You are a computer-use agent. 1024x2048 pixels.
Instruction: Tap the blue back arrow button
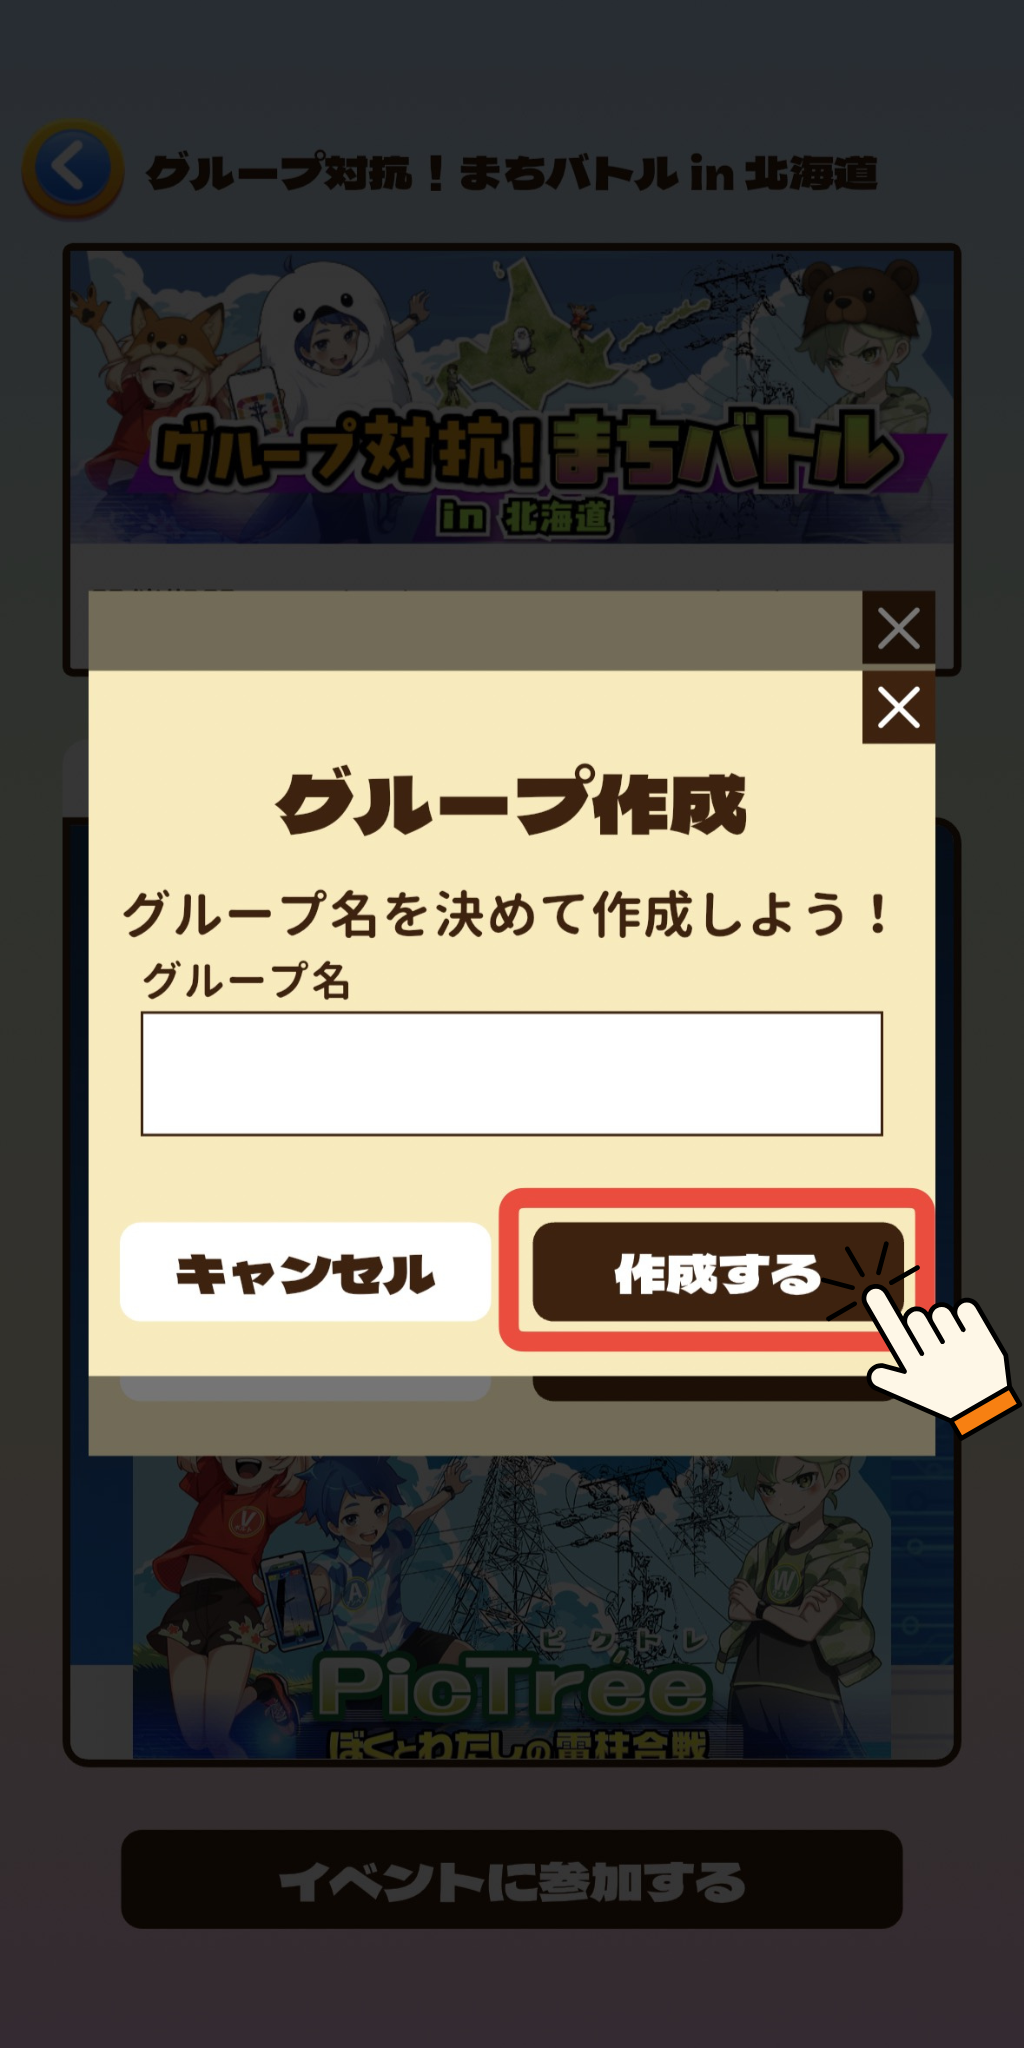(73, 168)
